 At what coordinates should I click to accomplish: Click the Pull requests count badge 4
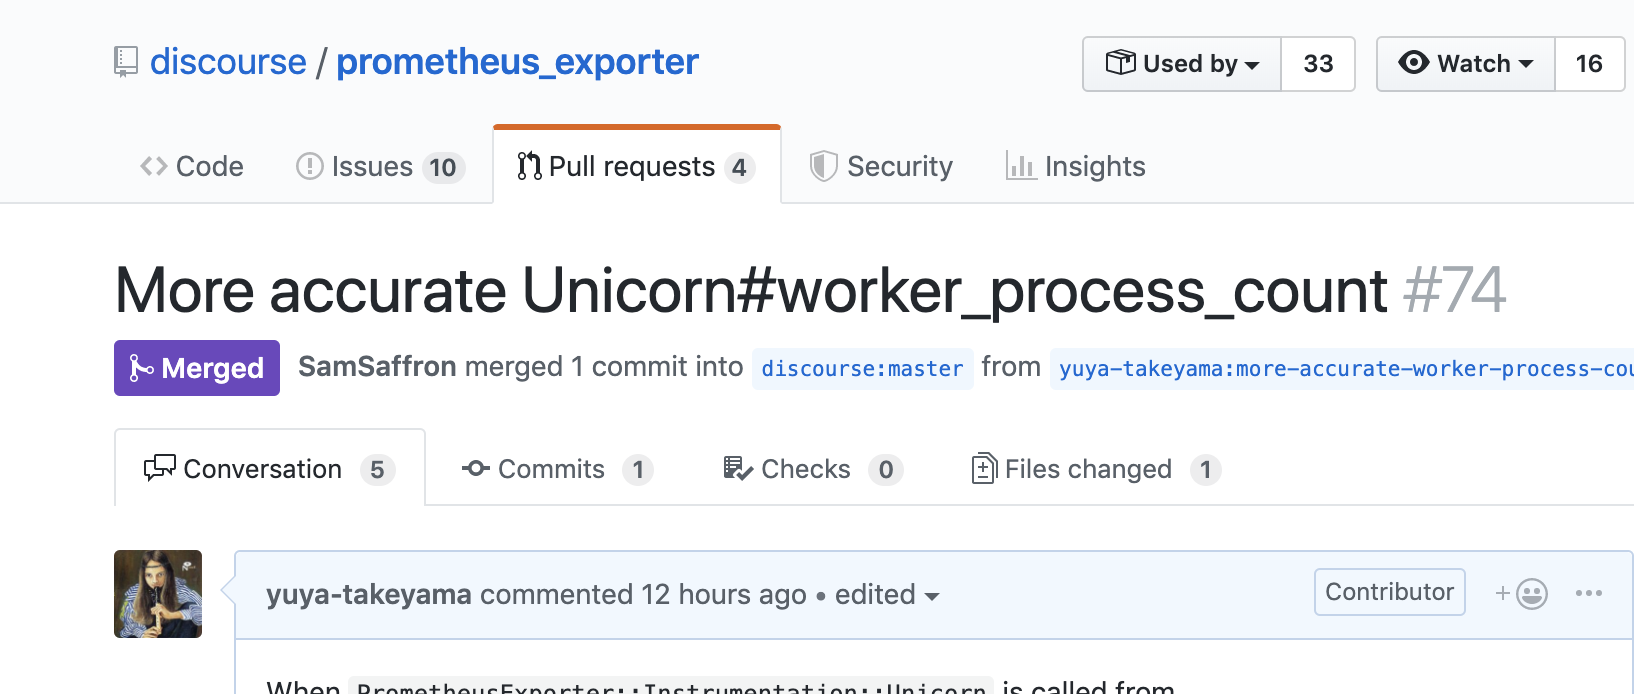point(739,167)
